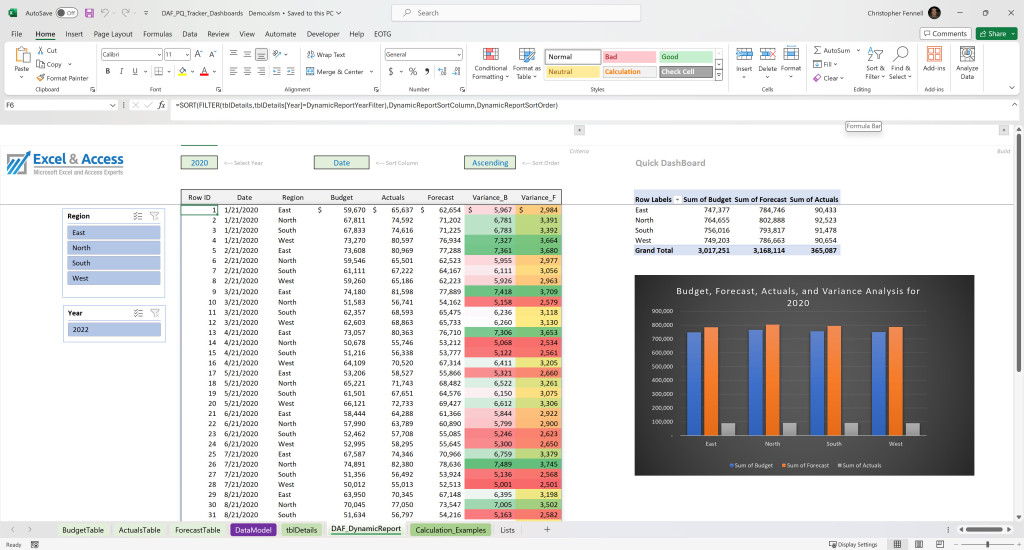Toggle North in Region slicer

click(114, 248)
